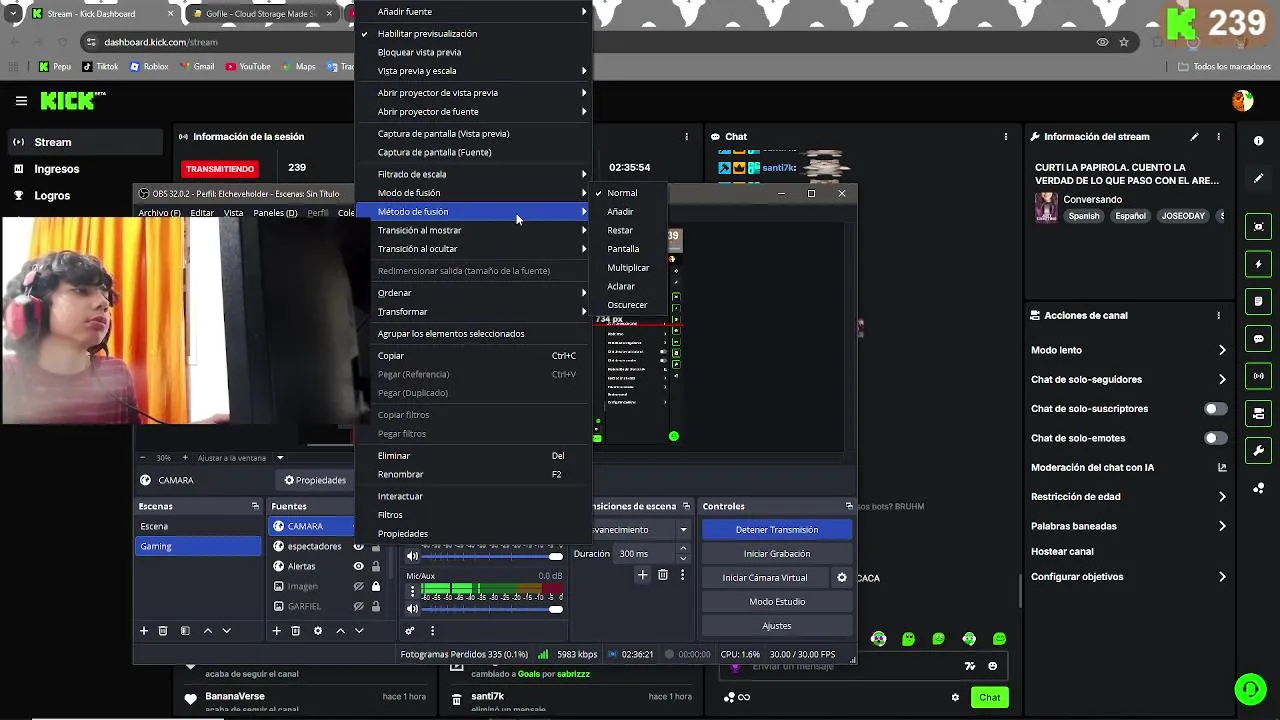This screenshot has width=1280, height=720.
Task: Click Iniciar Grabación button
Action: (777, 554)
